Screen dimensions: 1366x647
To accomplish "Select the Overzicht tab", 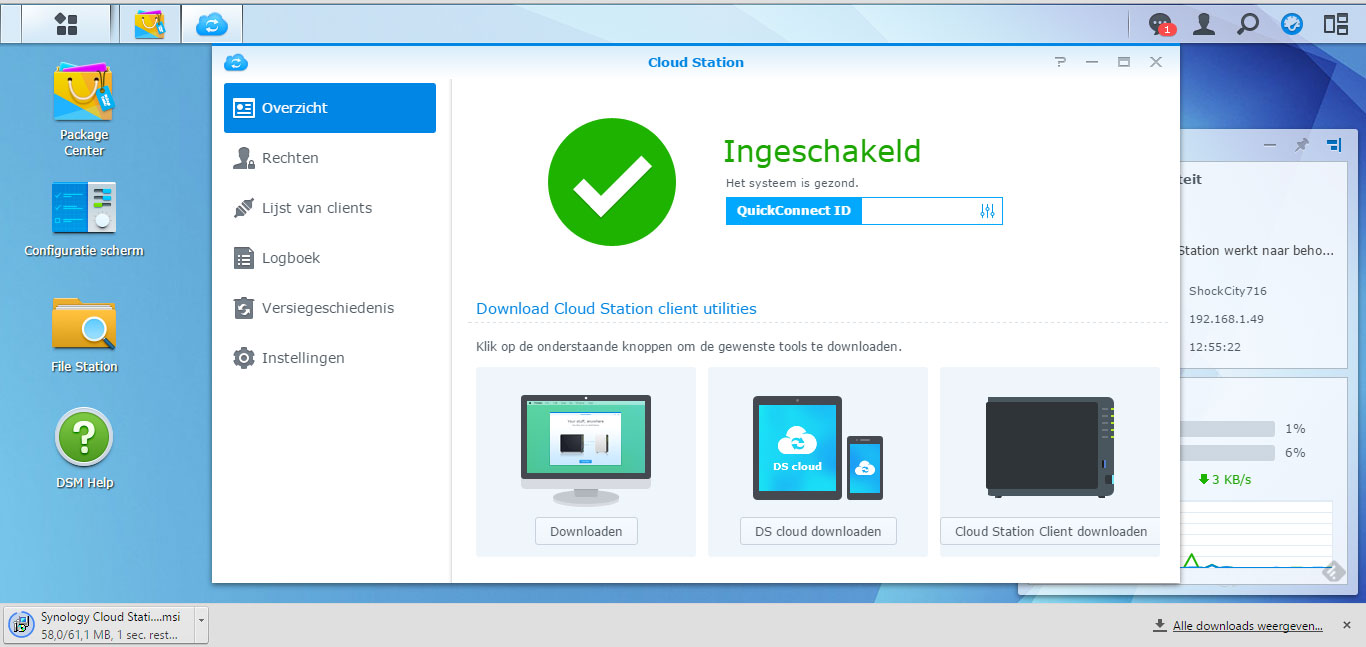I will 330,108.
